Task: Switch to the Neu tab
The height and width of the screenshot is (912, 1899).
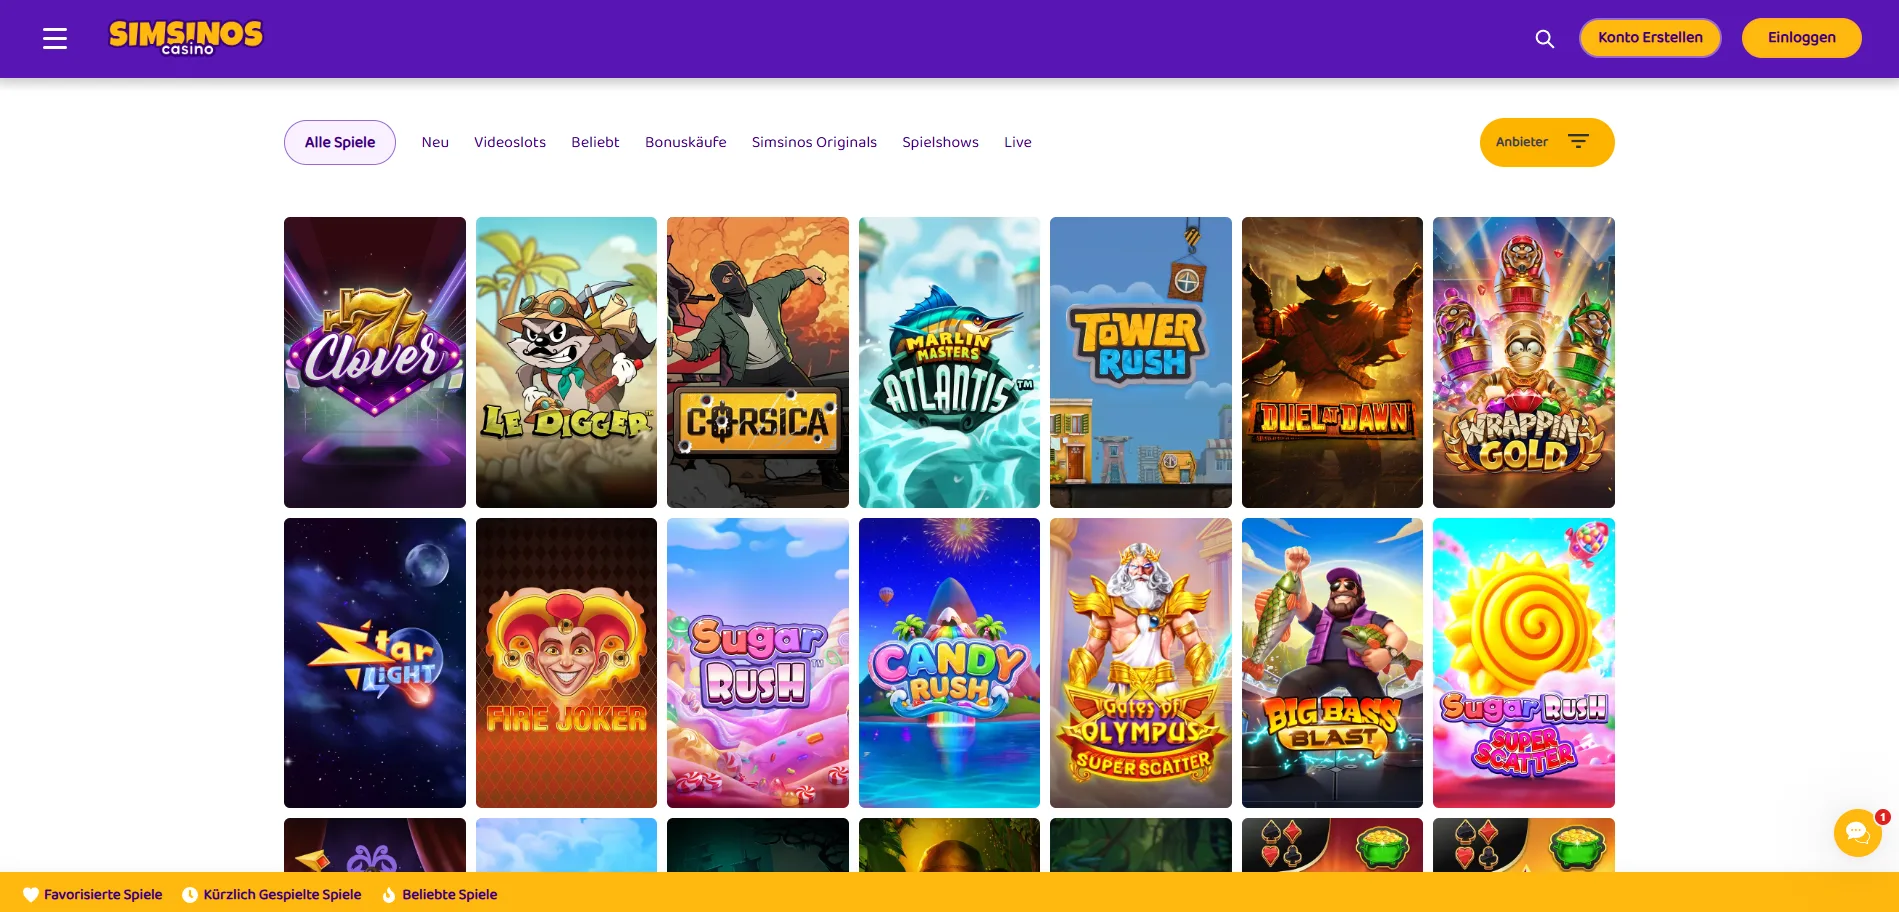Action: tap(435, 142)
